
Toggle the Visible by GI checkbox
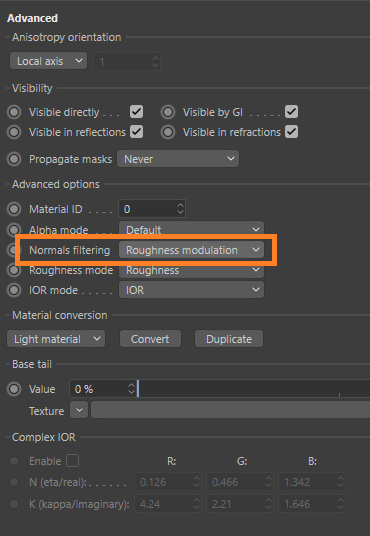tap(291, 112)
